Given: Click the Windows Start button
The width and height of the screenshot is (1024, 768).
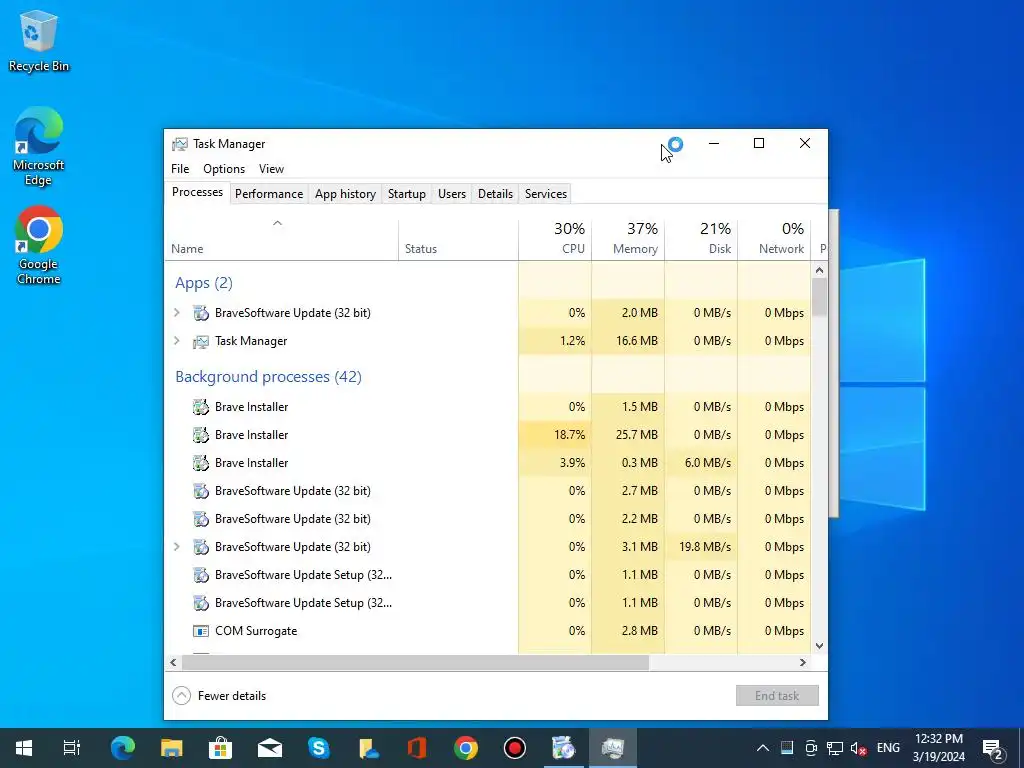Looking at the screenshot, I should [x=24, y=748].
